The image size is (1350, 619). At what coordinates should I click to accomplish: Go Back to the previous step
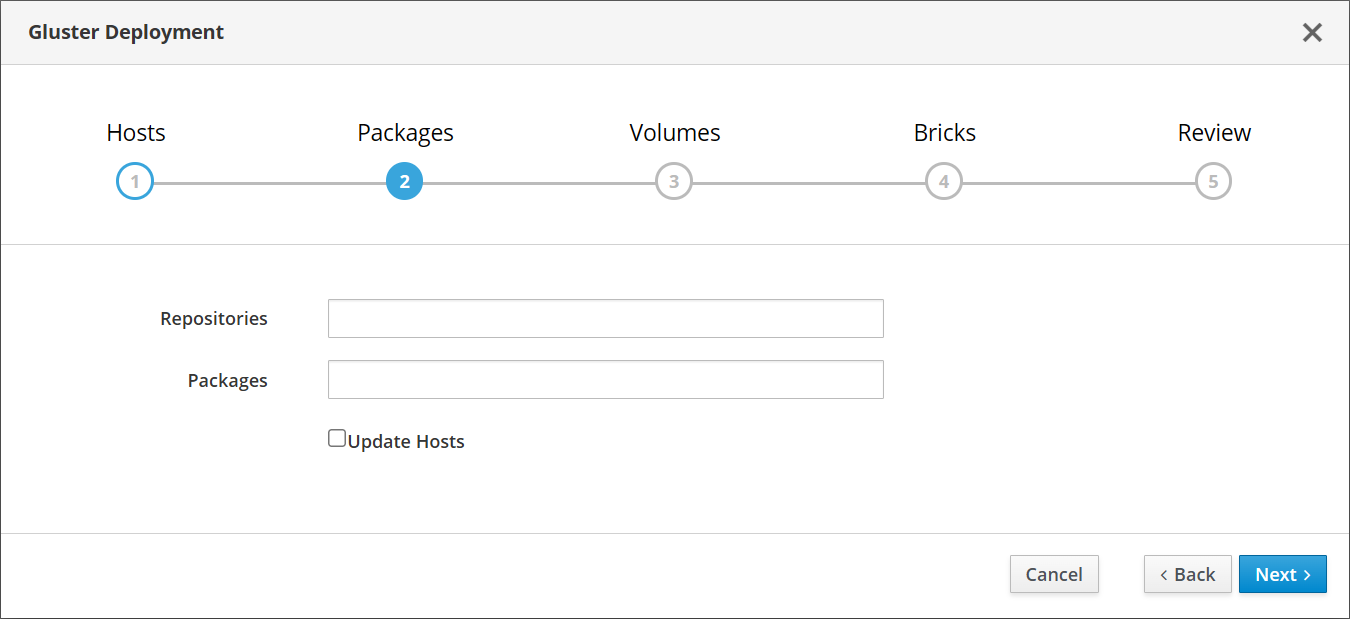click(1187, 574)
